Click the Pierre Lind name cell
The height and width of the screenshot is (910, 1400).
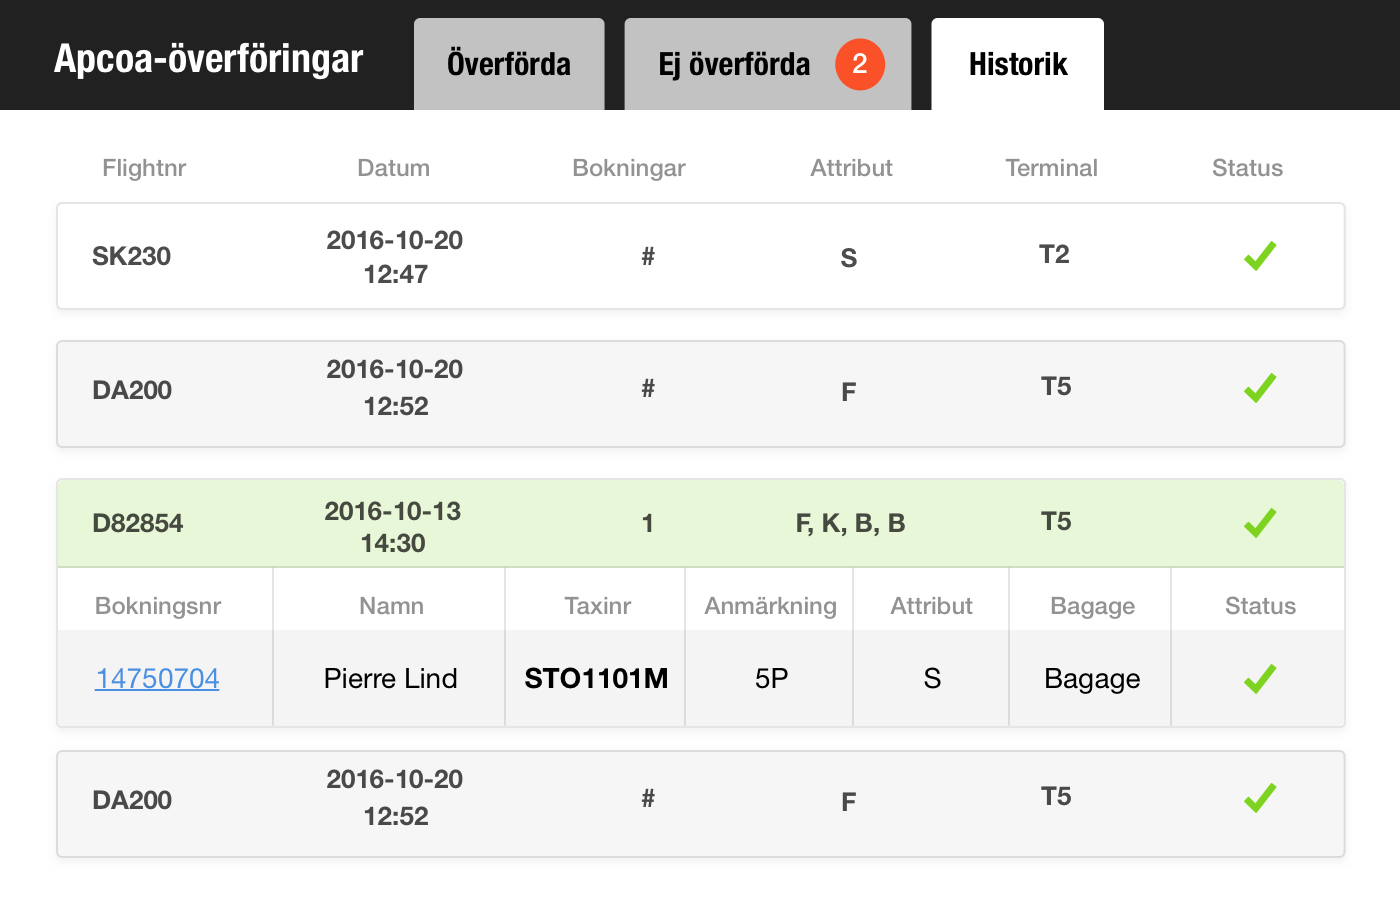(x=390, y=679)
